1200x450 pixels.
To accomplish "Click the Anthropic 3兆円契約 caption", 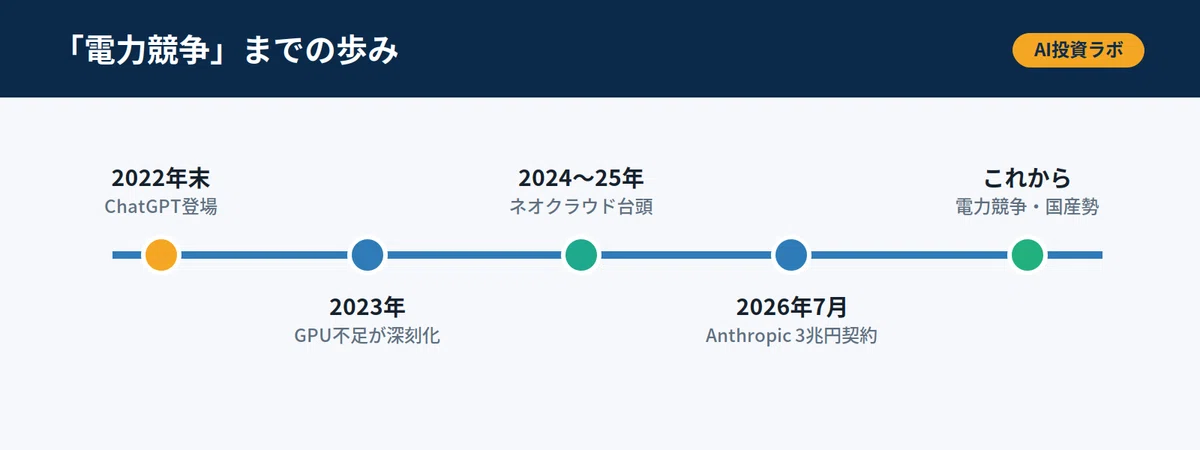I will tap(791, 336).
